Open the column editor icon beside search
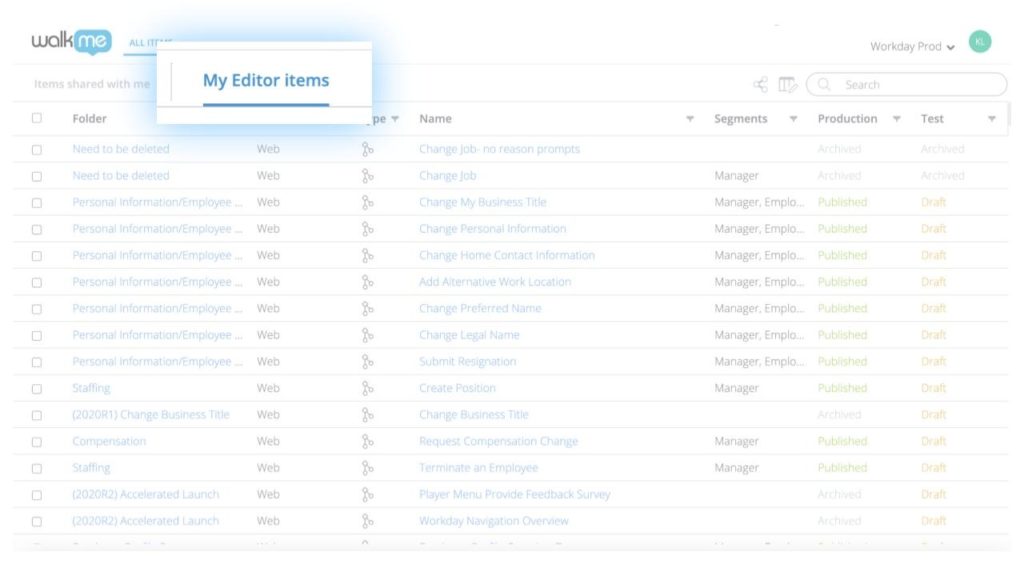The height and width of the screenshot is (576, 1024). (786, 84)
